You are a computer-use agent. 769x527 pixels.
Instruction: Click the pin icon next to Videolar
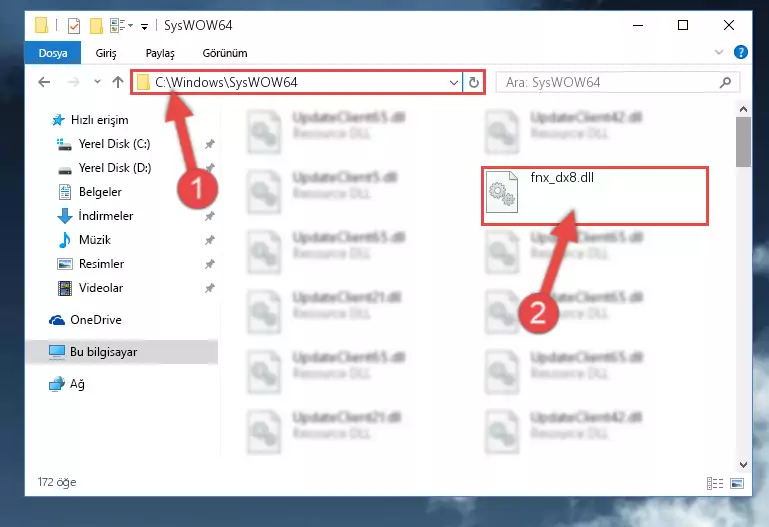point(209,288)
